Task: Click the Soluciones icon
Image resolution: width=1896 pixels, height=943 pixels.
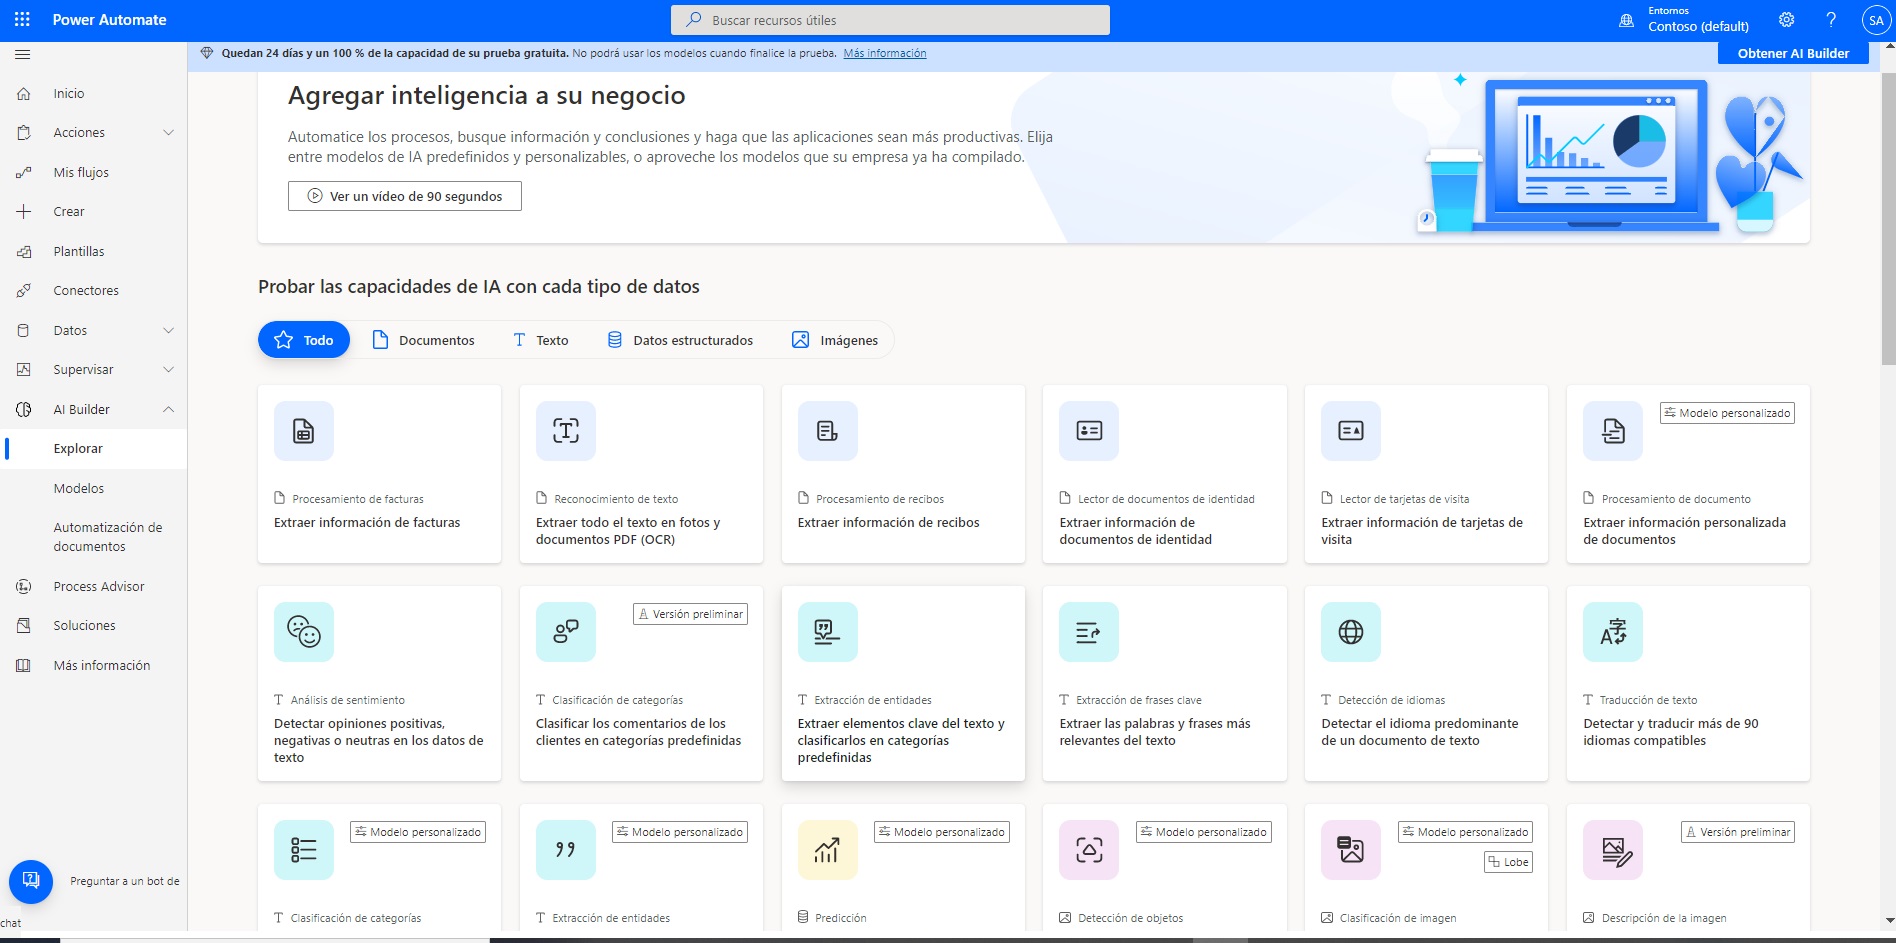Action: pyautogui.click(x=24, y=625)
